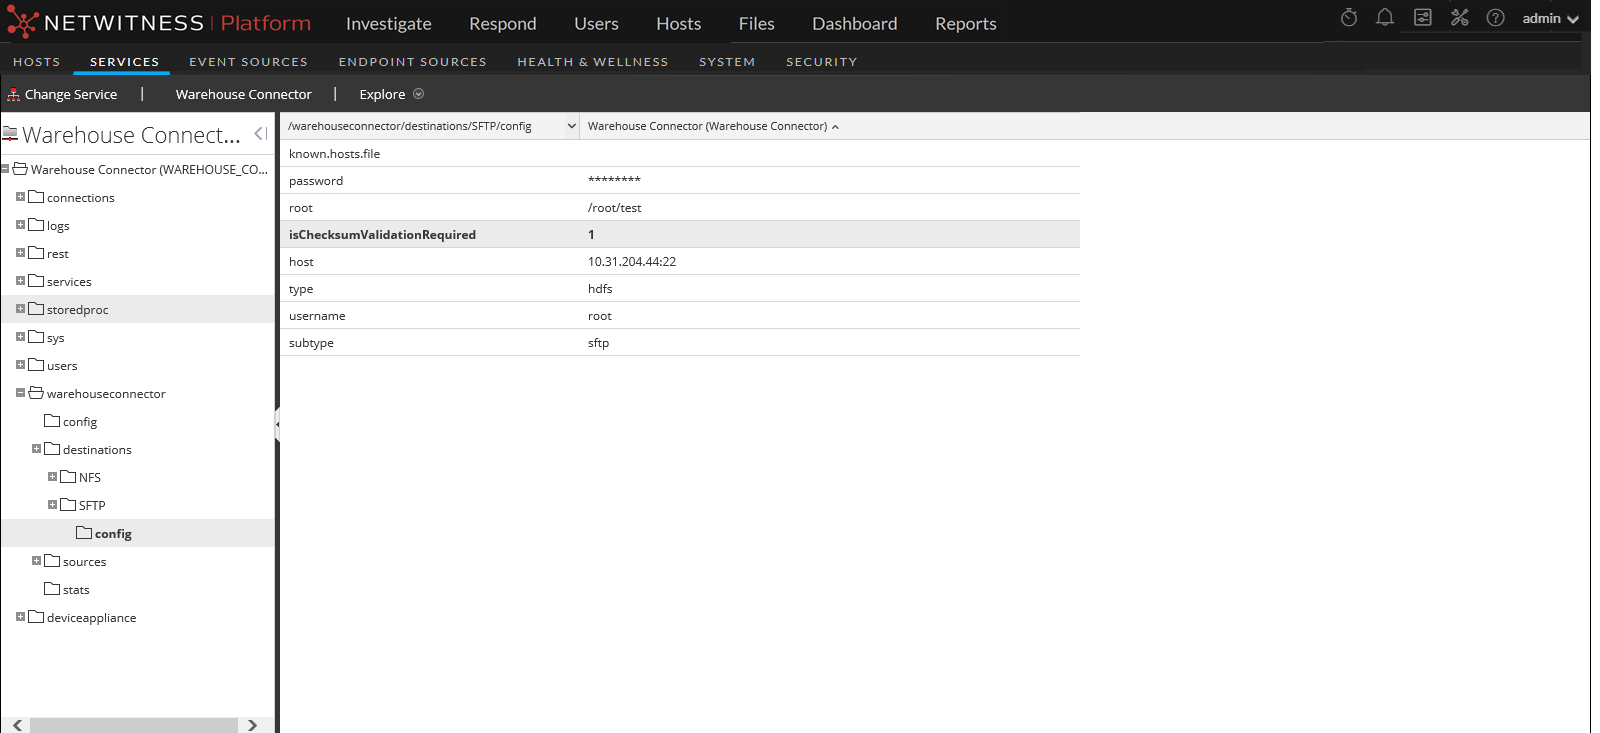The width and height of the screenshot is (1600, 733).
Task: Expand the services tree node
Action: point(20,281)
